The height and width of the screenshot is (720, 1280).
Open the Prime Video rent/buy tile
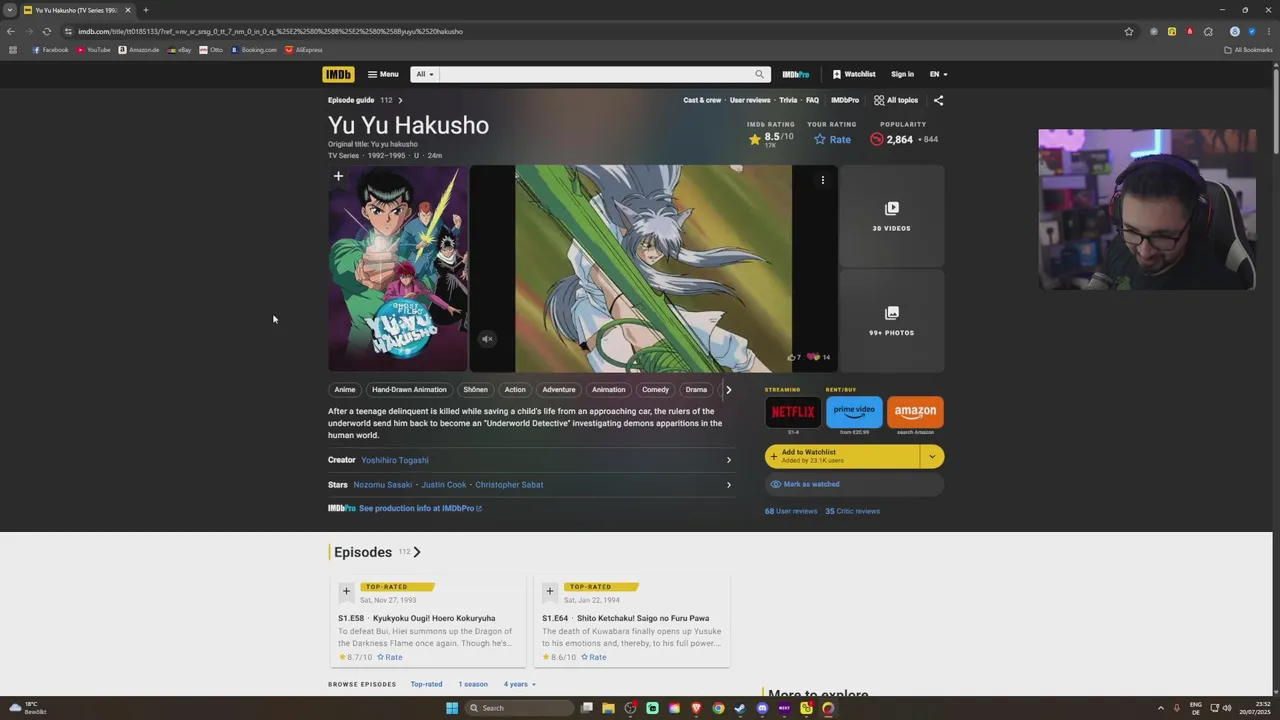point(854,412)
